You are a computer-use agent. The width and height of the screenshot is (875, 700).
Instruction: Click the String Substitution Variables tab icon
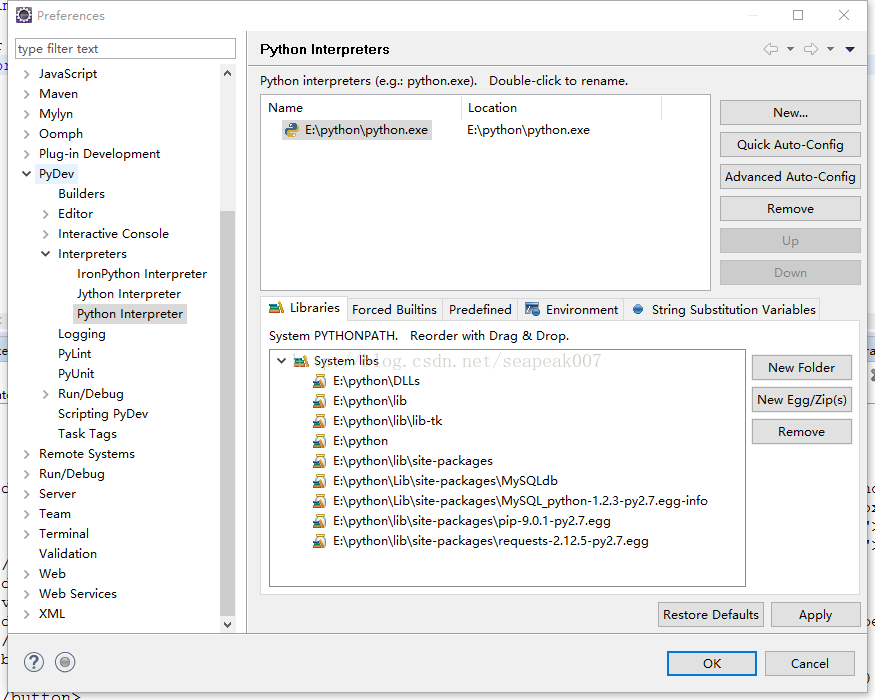point(638,309)
